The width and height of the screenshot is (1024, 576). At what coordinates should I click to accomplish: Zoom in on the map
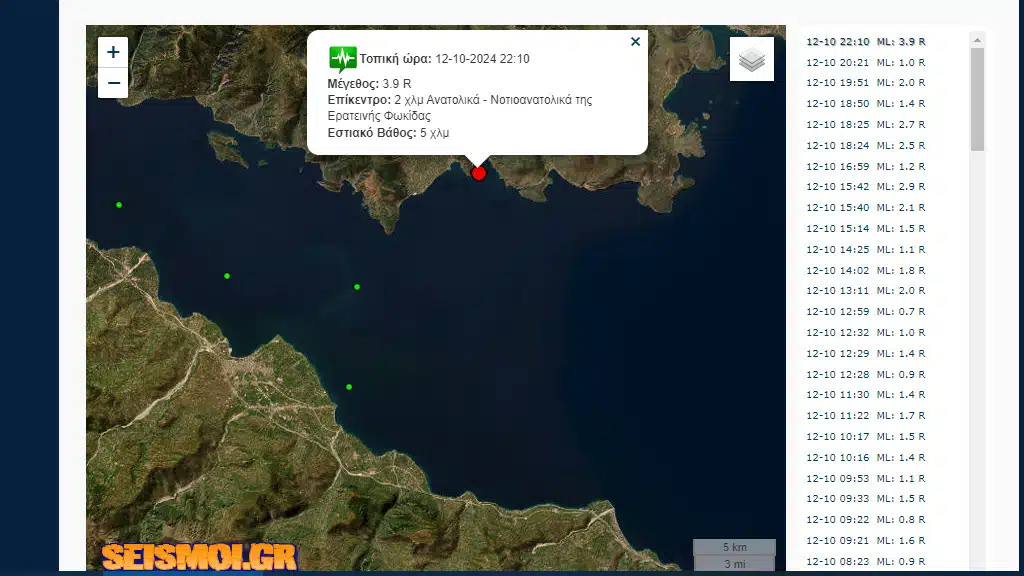pos(113,53)
